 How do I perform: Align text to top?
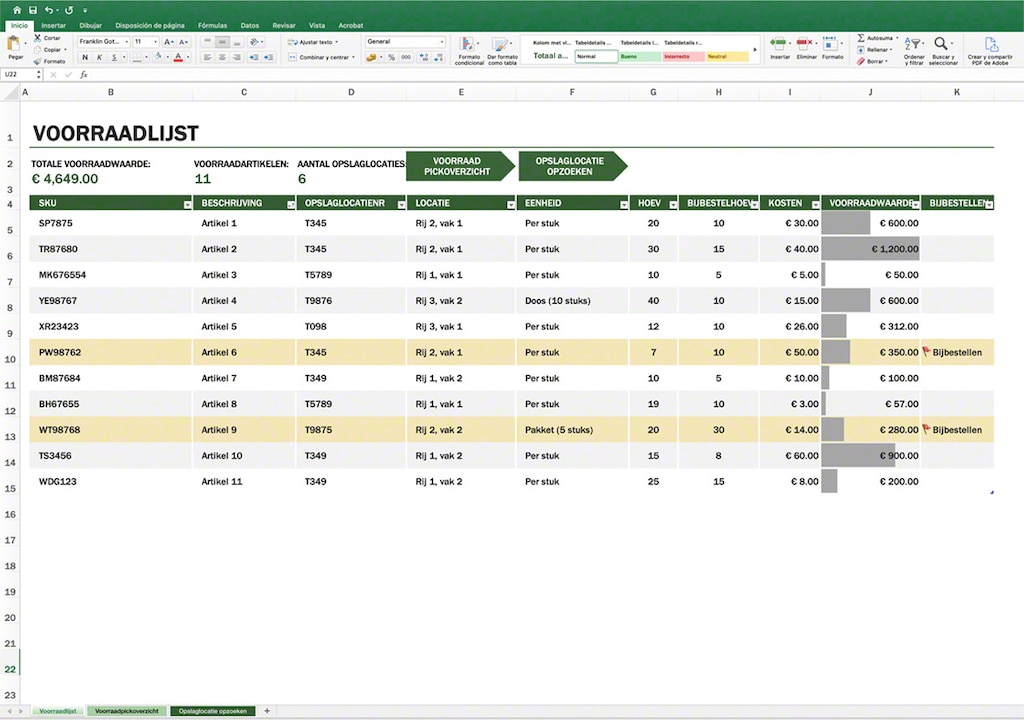pyautogui.click(x=207, y=42)
